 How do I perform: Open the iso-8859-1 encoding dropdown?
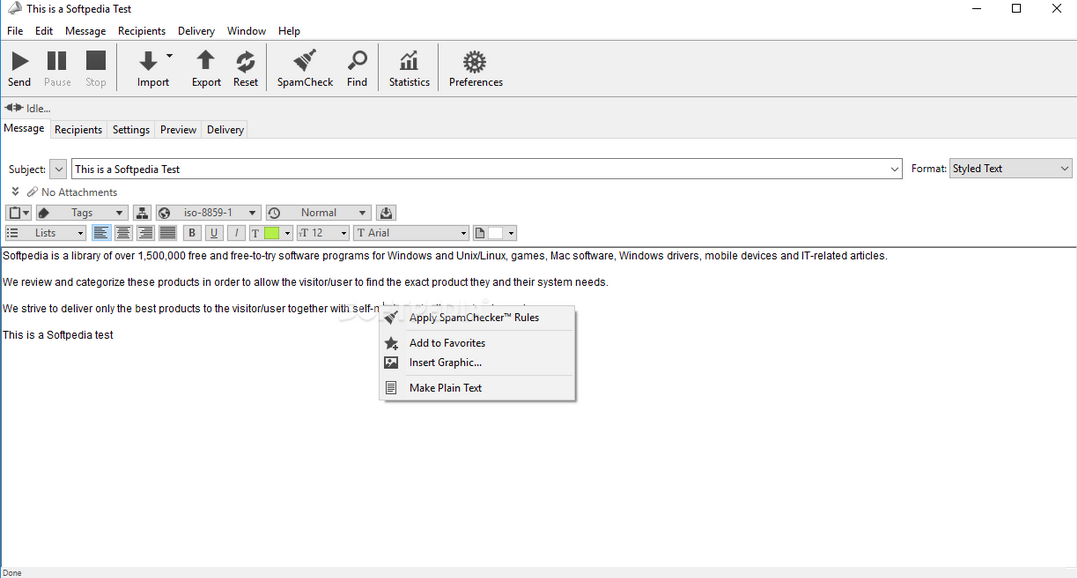coord(208,213)
